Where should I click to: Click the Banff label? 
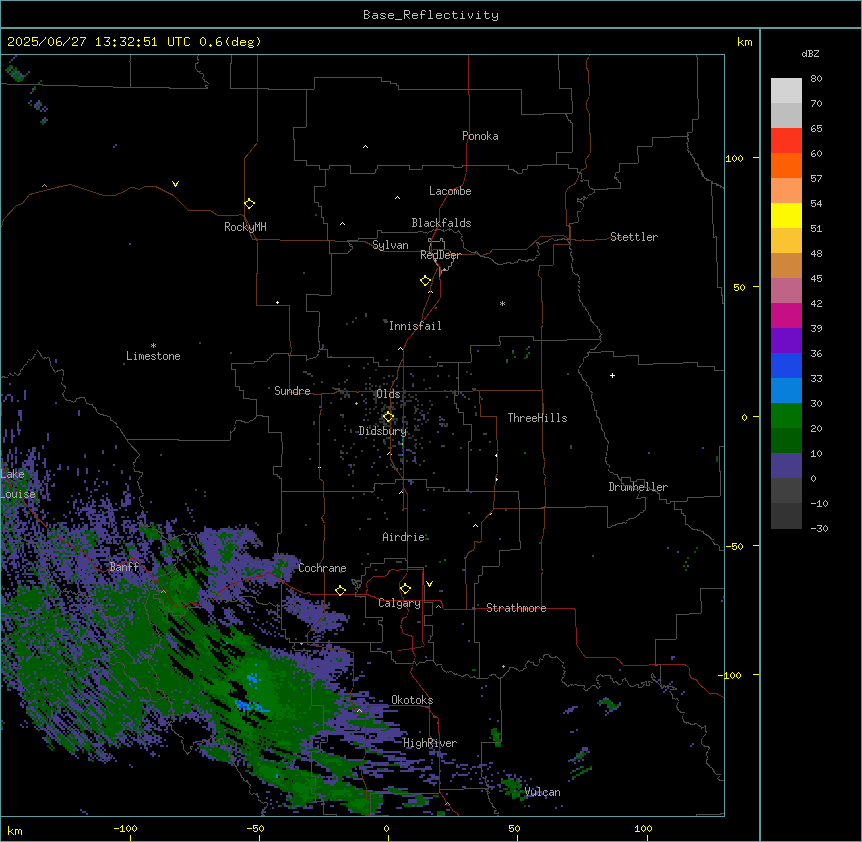(124, 567)
